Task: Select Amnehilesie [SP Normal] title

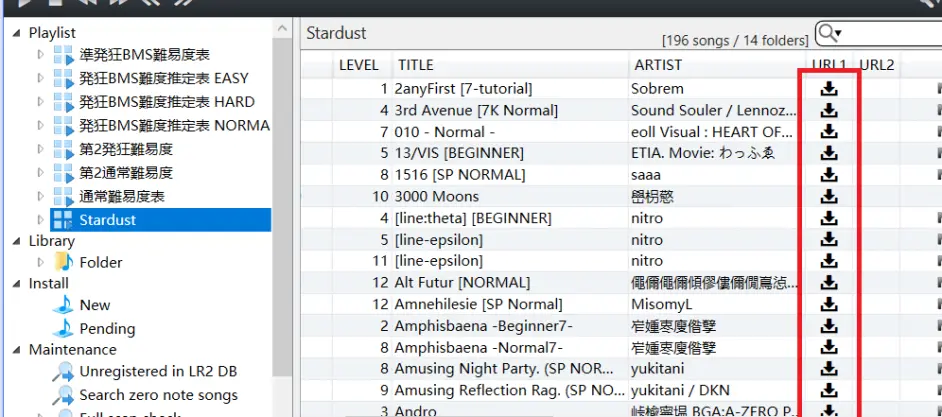Action: point(478,304)
